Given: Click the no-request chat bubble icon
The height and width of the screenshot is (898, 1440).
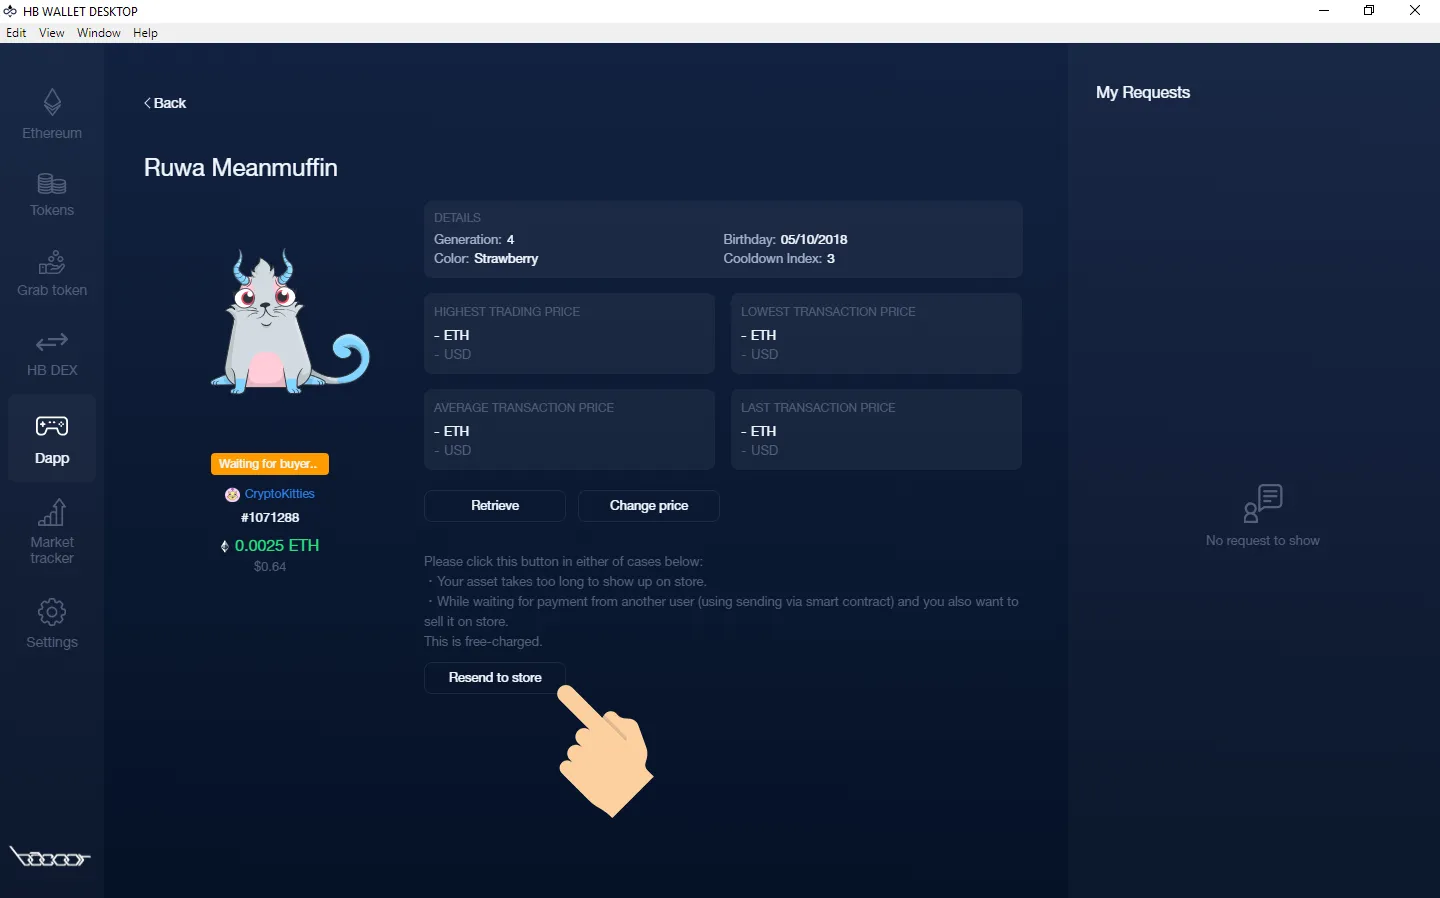Looking at the screenshot, I should [x=1263, y=503].
